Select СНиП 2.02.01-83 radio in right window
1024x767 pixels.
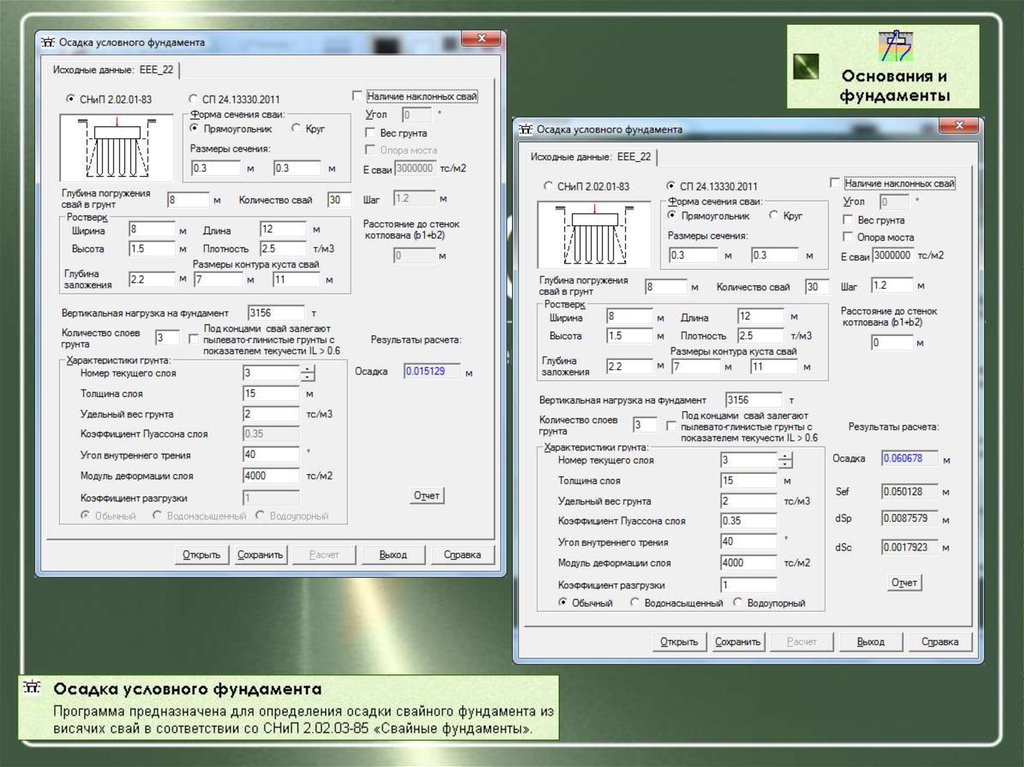click(x=548, y=186)
